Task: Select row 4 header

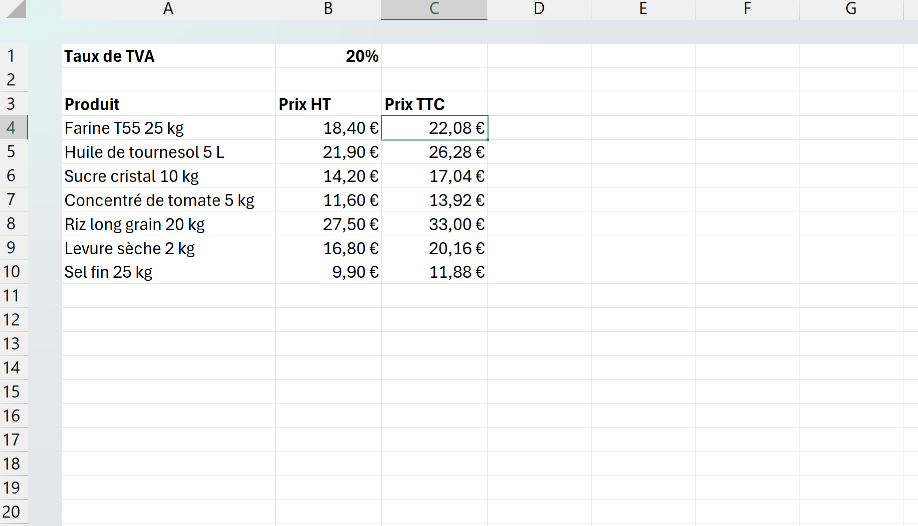Action: [14, 128]
